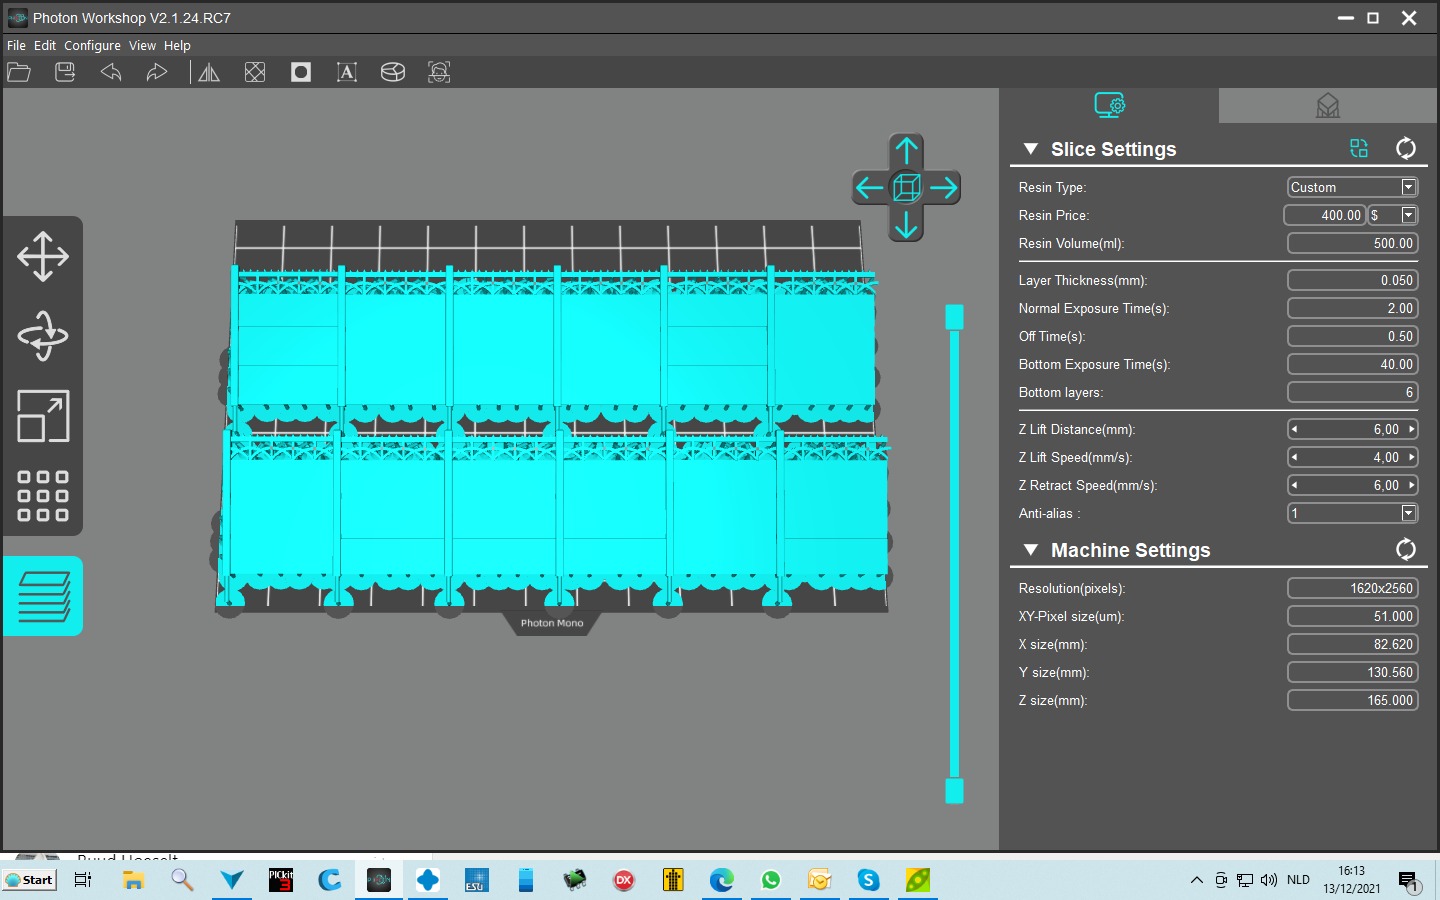
Task: Rotate view left with left arrow
Action: 869,187
